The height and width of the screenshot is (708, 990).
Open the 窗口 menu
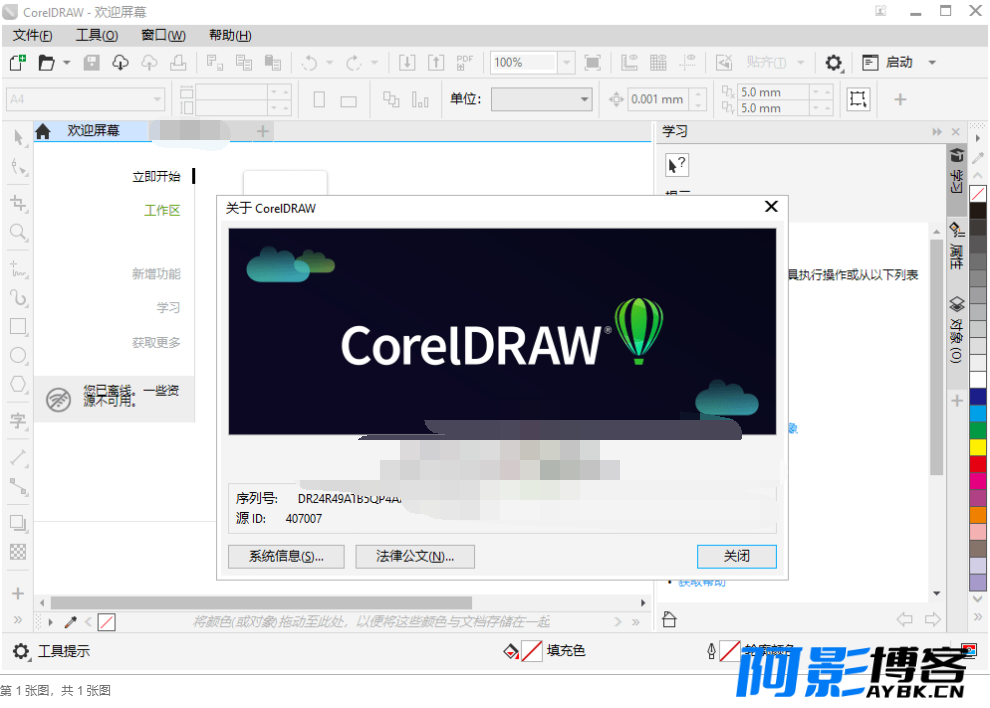(163, 35)
